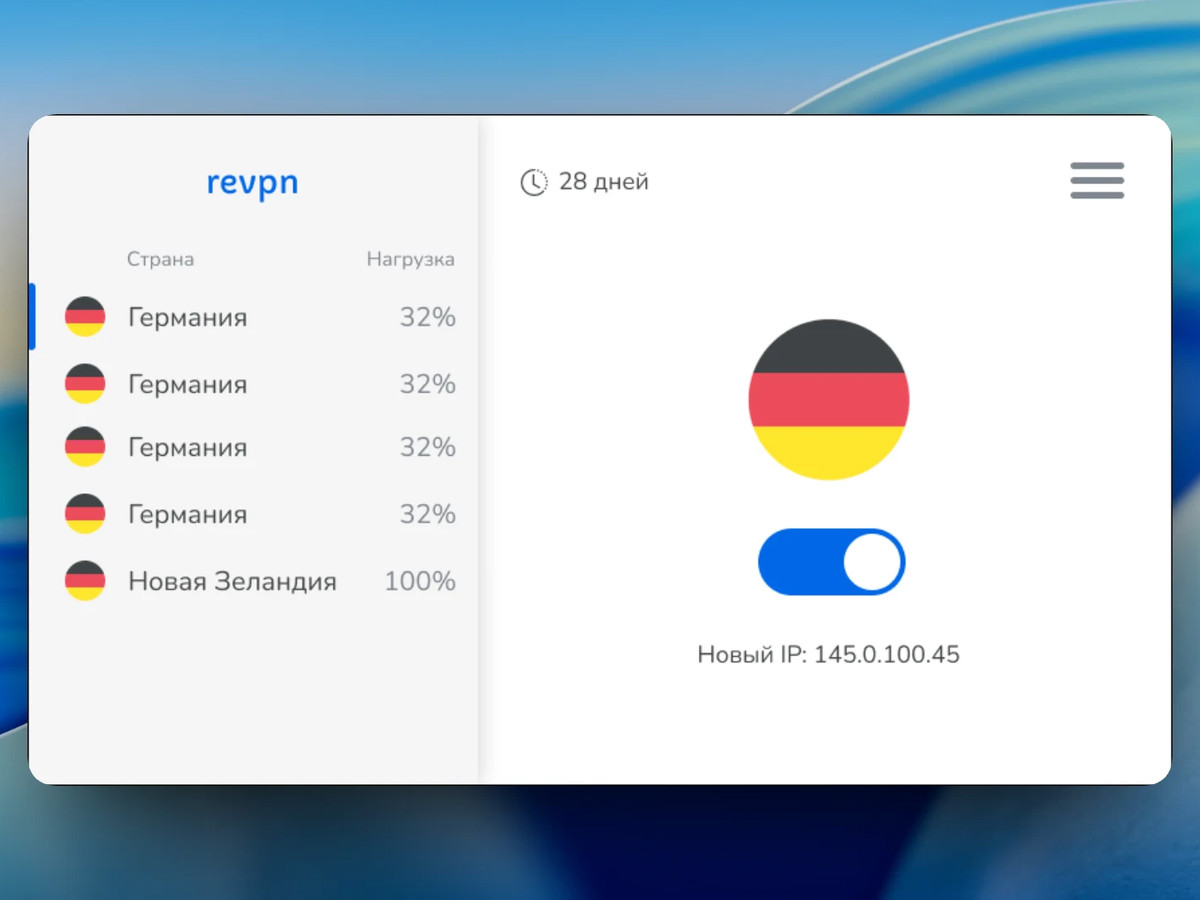Click the Нагрузка column header
This screenshot has height=900, width=1200.
pyautogui.click(x=410, y=260)
